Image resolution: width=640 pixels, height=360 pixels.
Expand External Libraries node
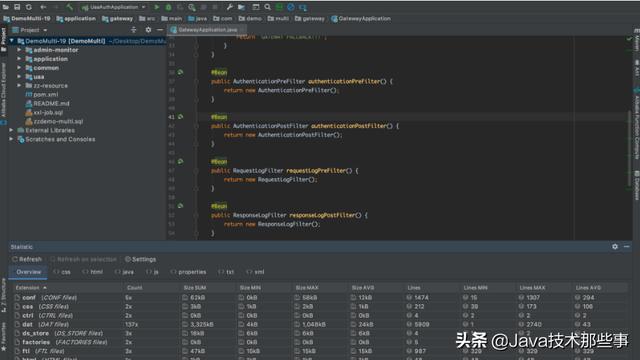pos(11,130)
